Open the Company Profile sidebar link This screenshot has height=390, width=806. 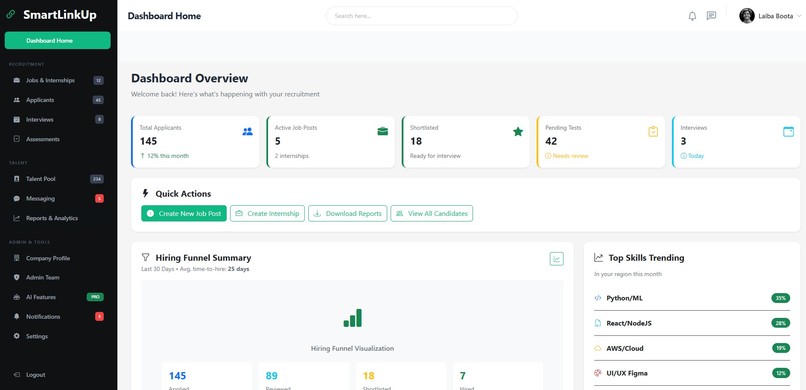(58, 258)
